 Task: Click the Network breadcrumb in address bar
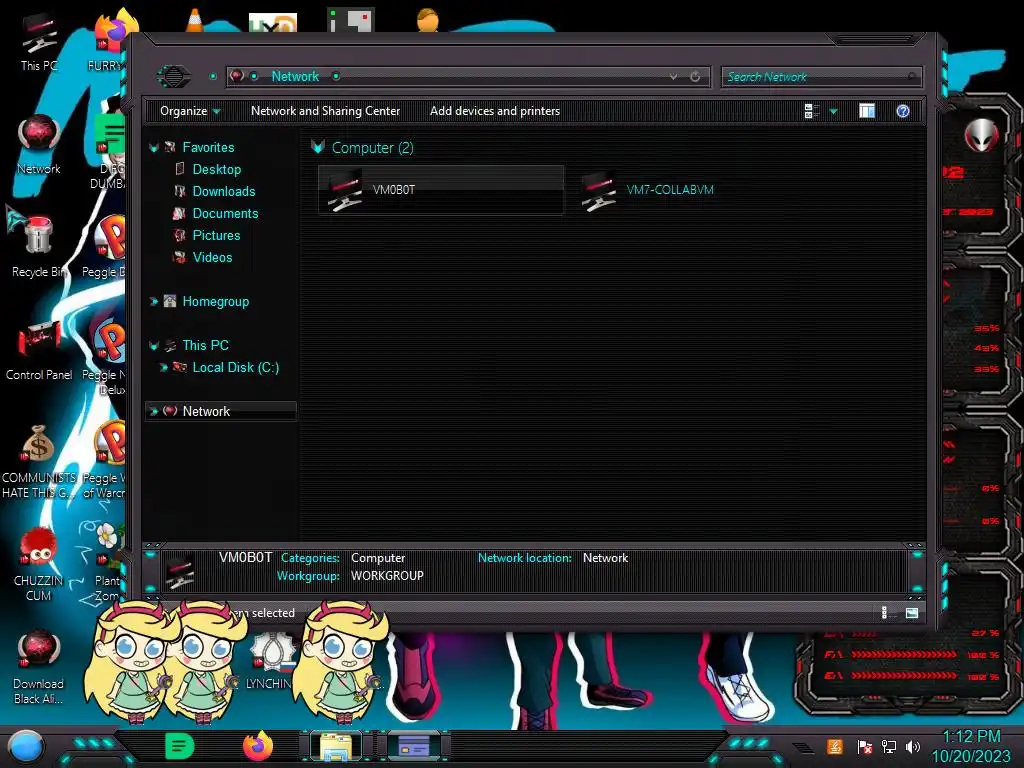point(295,76)
